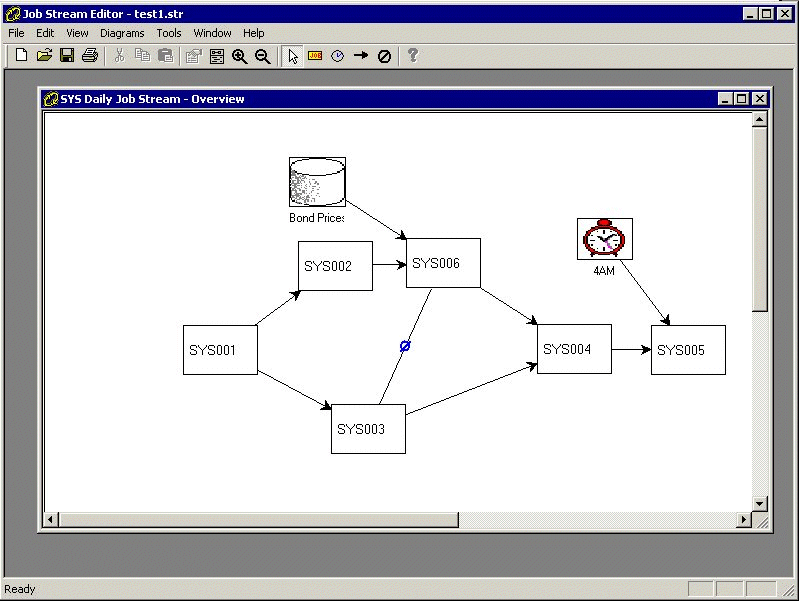The width and height of the screenshot is (799, 601).
Task: Choose the JOB node tool
Action: click(315, 56)
